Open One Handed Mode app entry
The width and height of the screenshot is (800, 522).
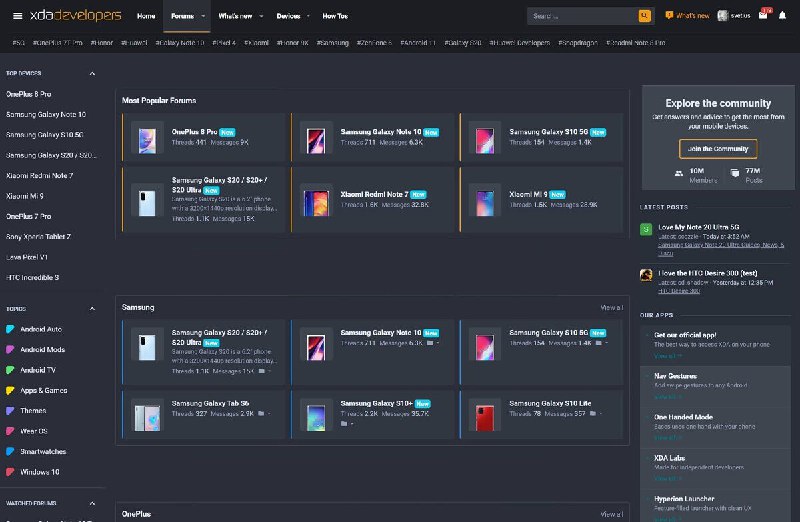point(683,417)
